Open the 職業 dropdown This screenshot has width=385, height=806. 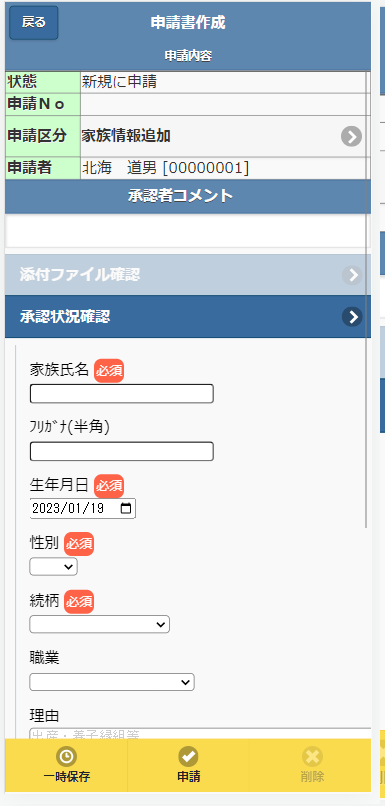click(112, 682)
